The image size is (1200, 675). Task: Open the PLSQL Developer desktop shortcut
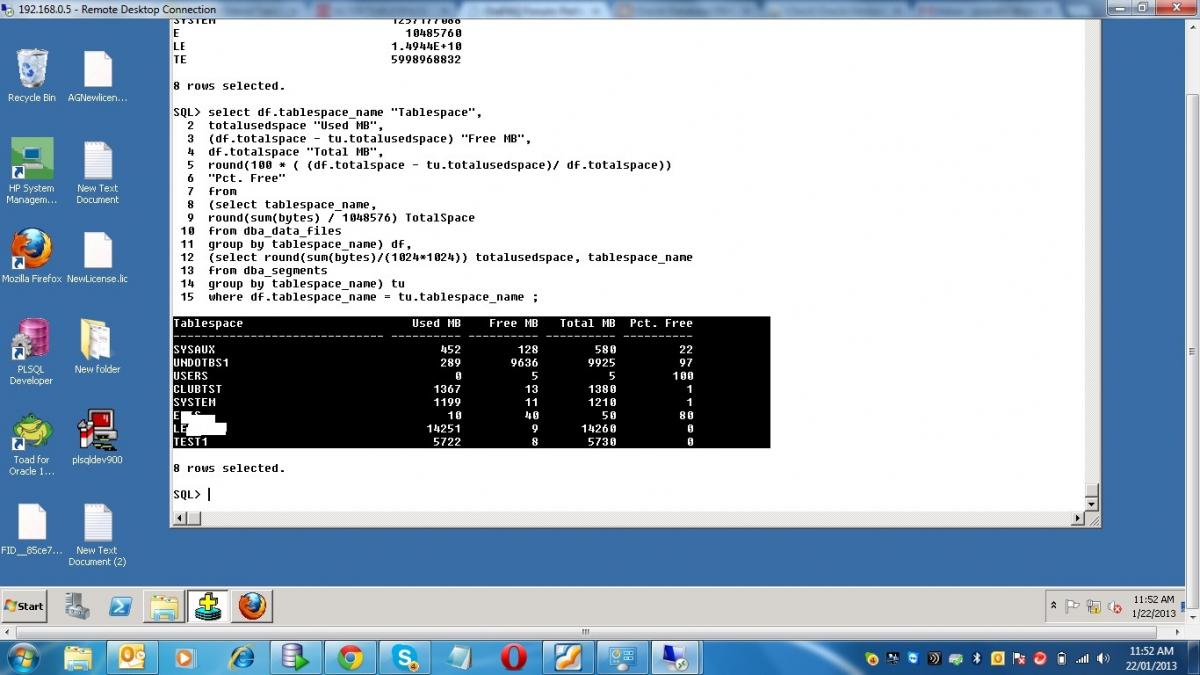pos(31,341)
